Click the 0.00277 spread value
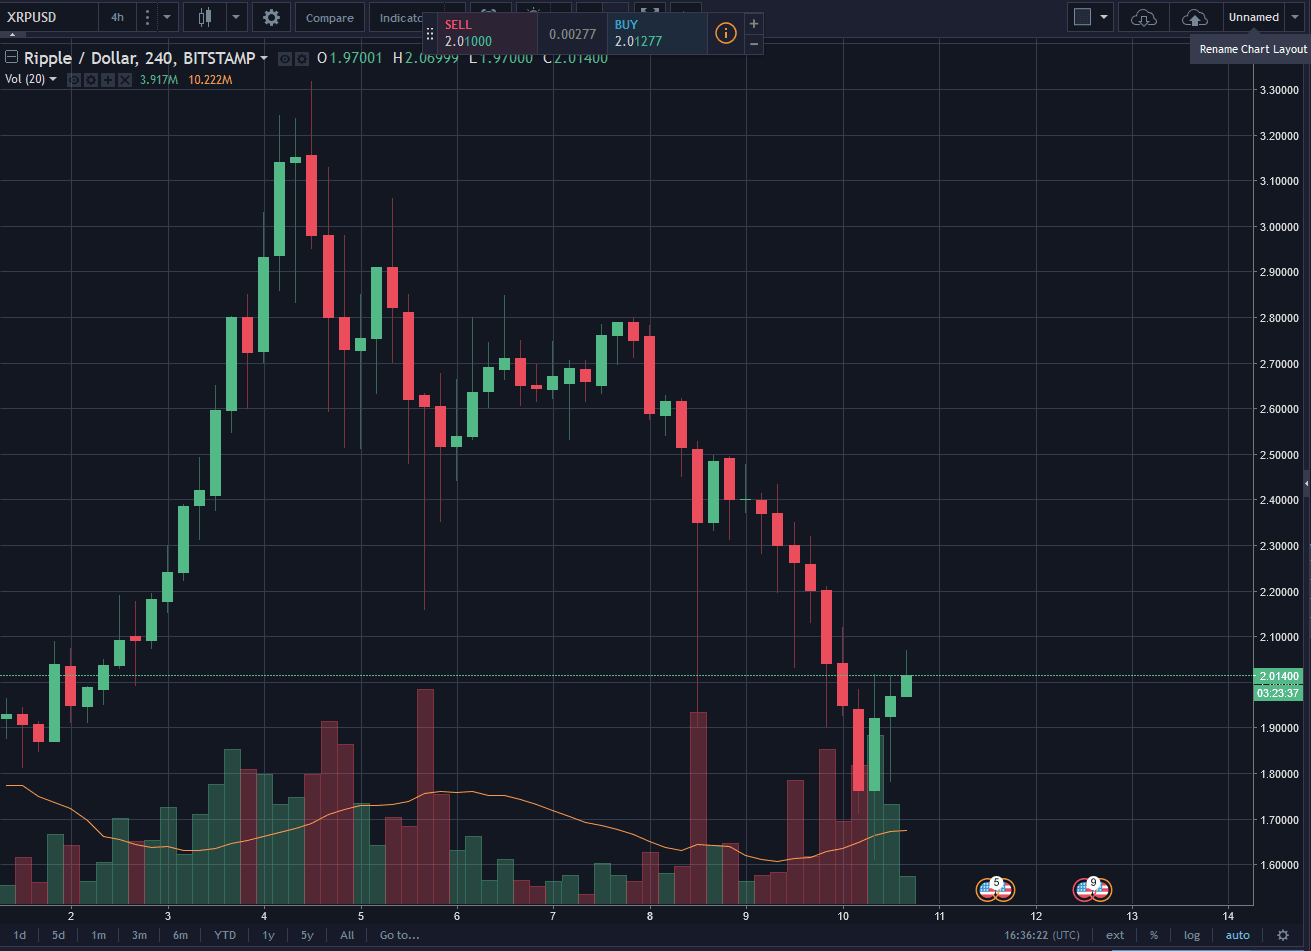 [x=572, y=34]
